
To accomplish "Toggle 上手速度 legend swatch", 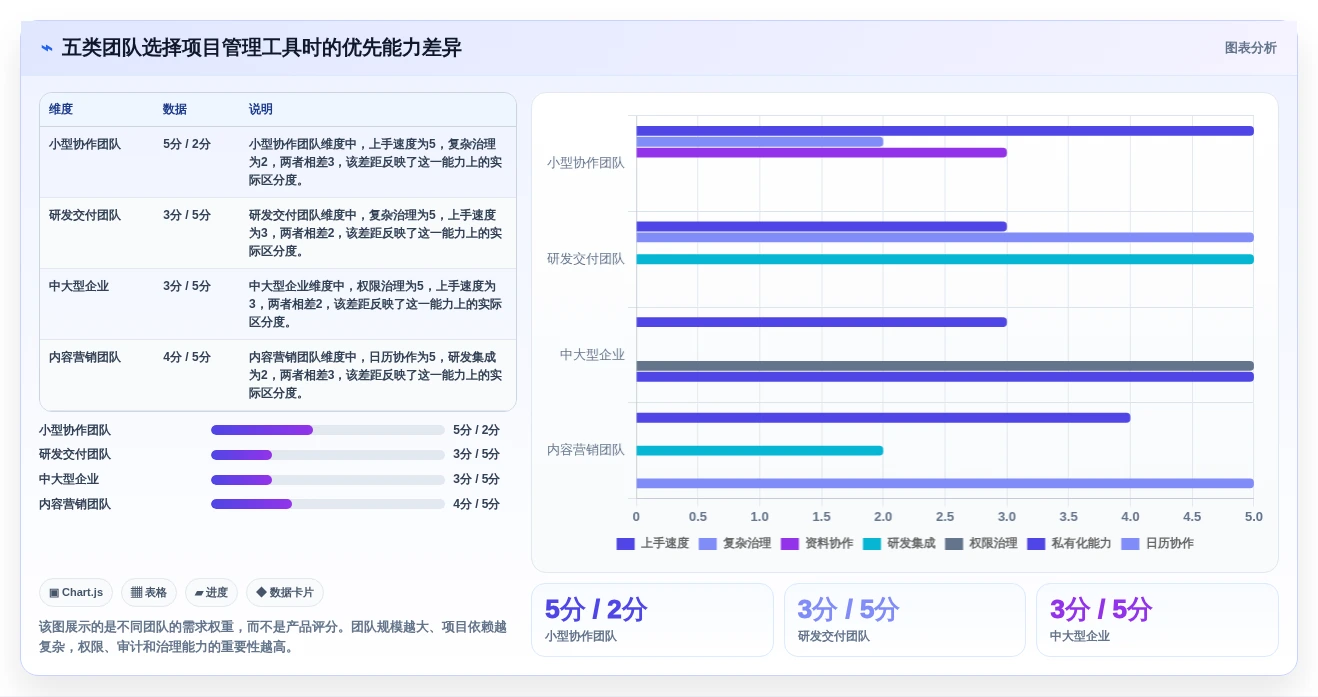I will tap(625, 544).
